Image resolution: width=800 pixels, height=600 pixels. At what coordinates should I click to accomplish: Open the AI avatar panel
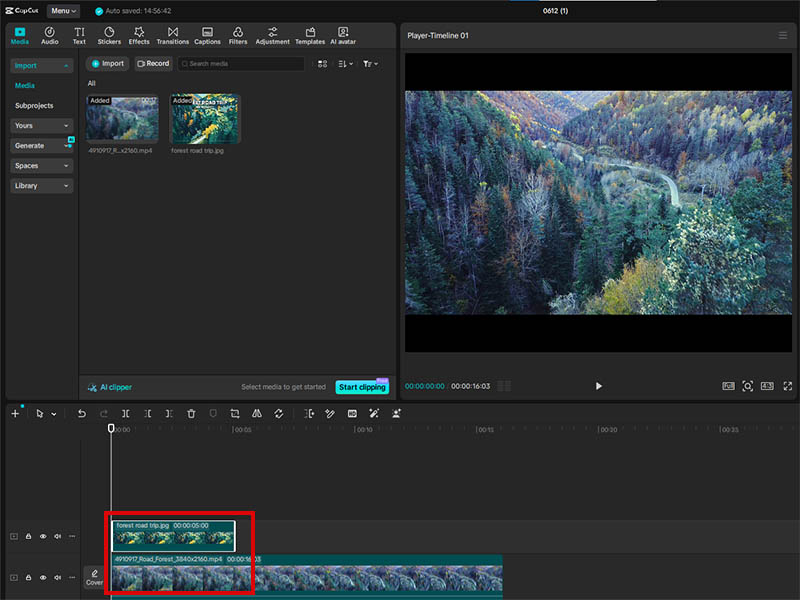tap(343, 36)
